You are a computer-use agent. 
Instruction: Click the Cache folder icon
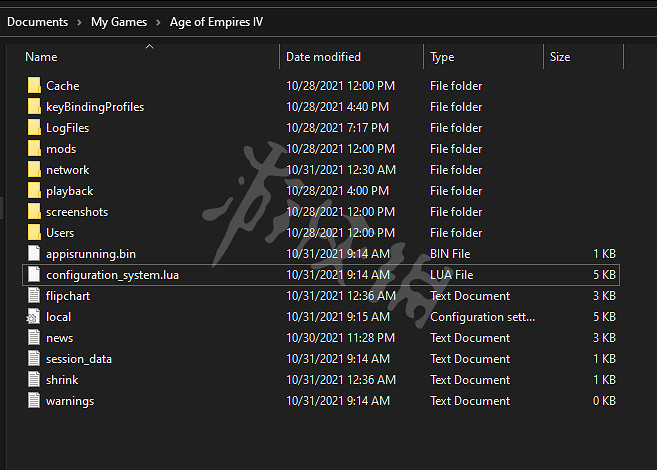click(x=34, y=86)
